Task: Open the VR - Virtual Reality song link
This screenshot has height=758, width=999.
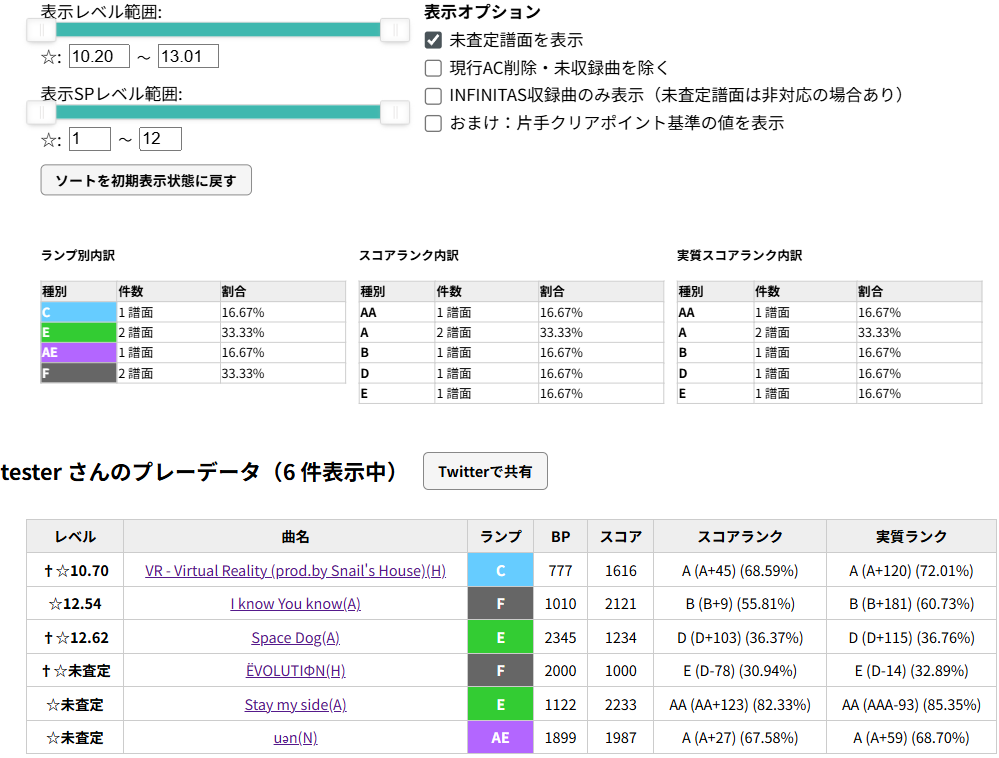Action: (x=295, y=570)
